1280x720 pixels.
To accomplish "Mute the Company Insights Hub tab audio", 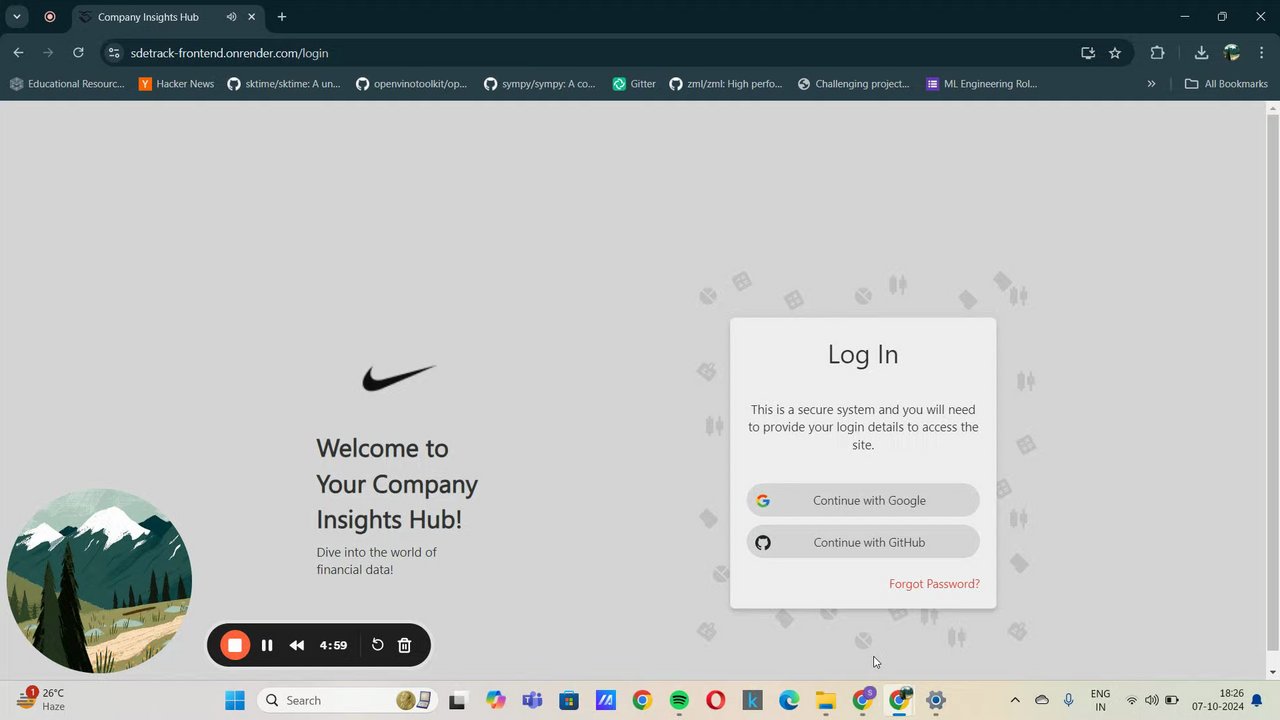I will [x=232, y=17].
